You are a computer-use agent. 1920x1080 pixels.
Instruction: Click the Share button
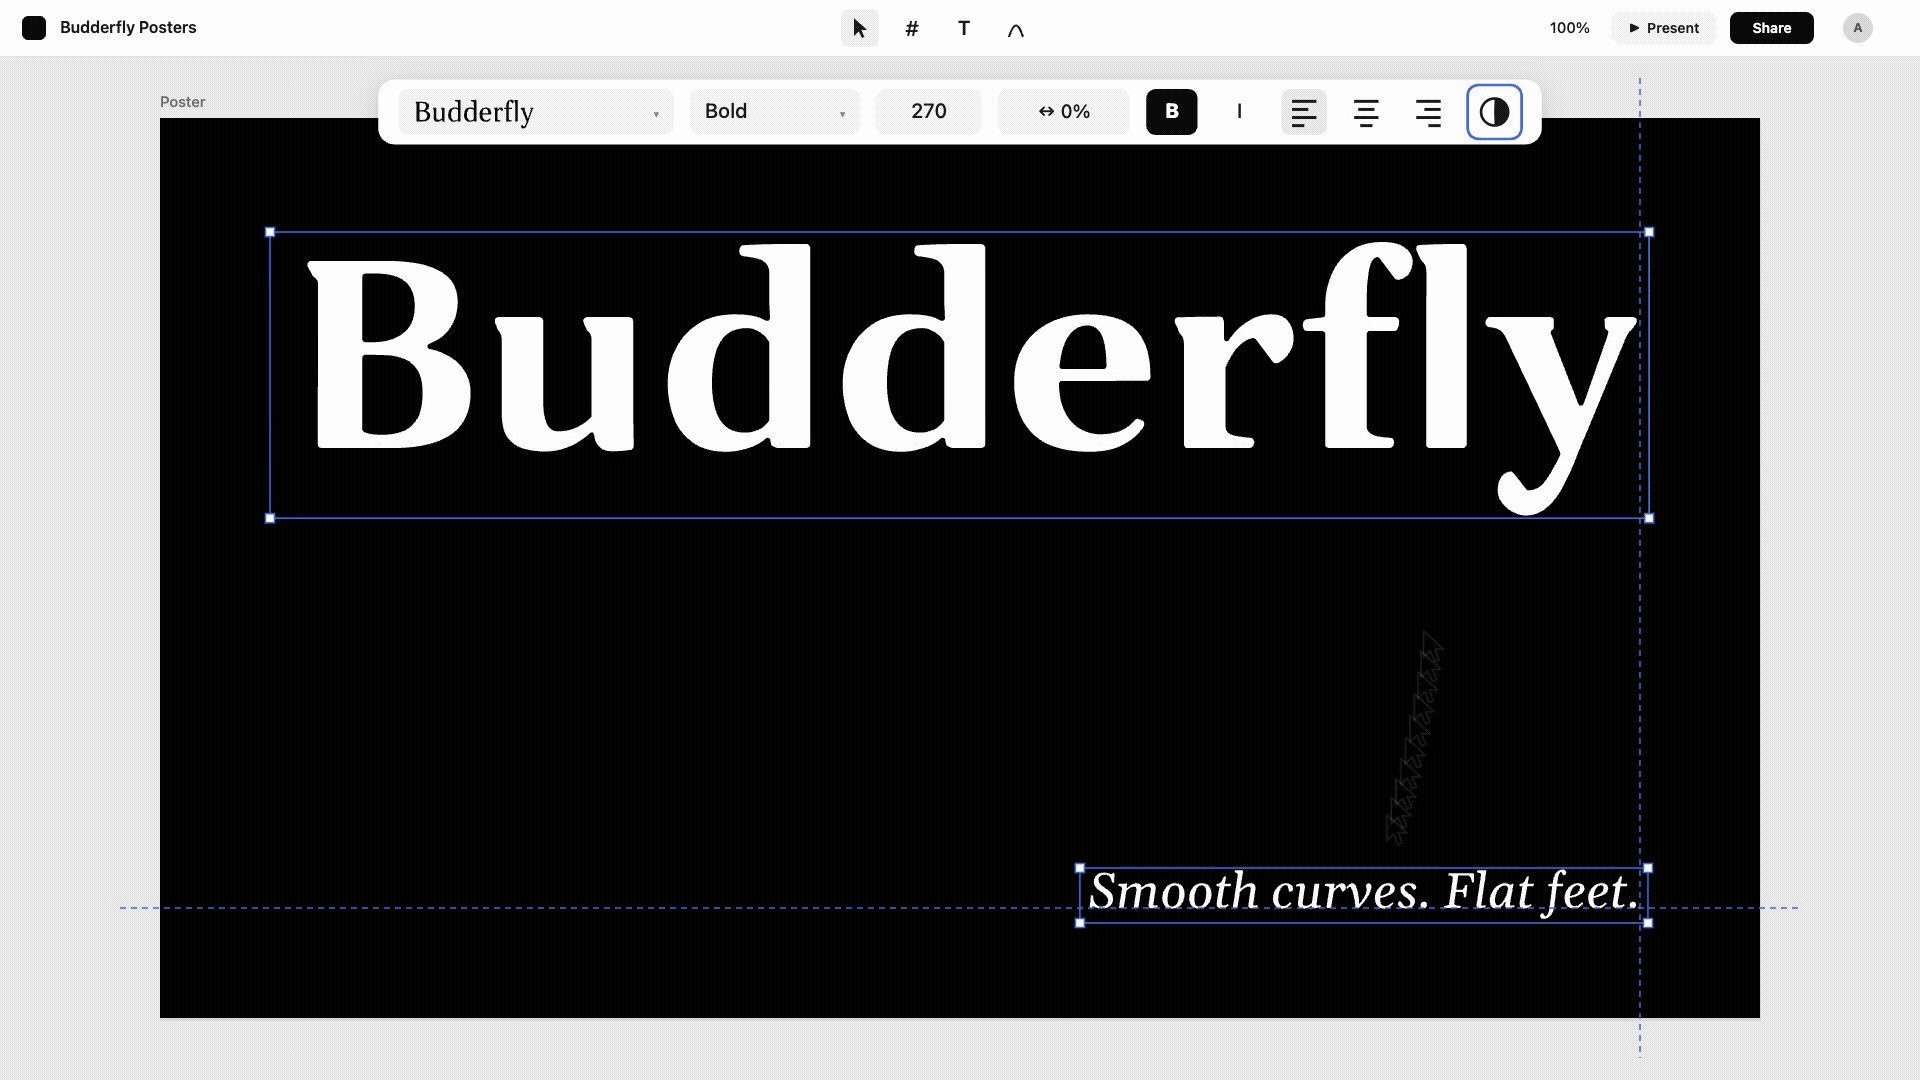pyautogui.click(x=1772, y=28)
